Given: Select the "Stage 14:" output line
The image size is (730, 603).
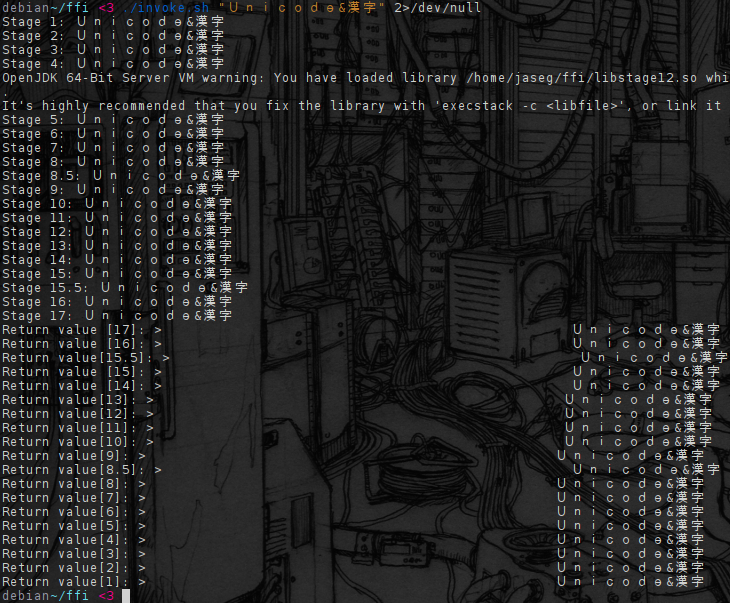Looking at the screenshot, I should [x=117, y=259].
